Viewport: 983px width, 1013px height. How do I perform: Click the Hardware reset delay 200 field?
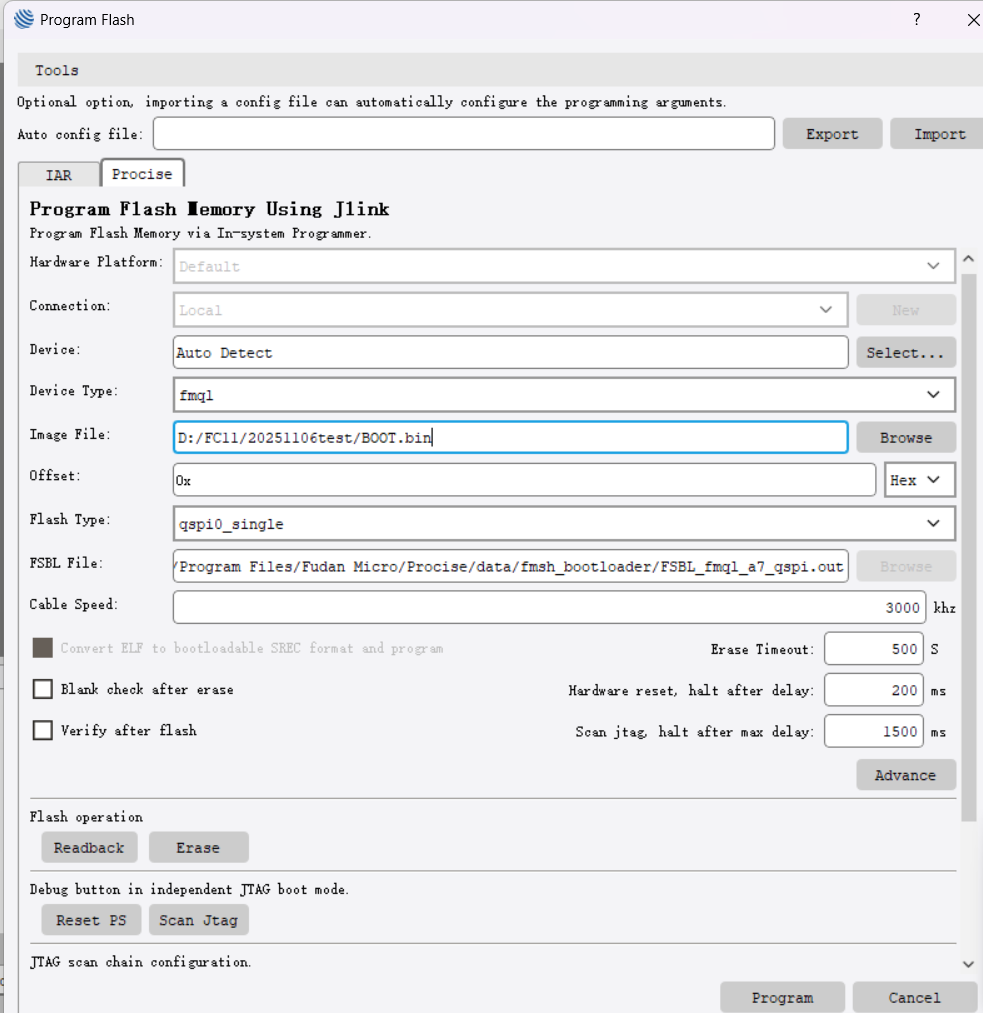(874, 690)
